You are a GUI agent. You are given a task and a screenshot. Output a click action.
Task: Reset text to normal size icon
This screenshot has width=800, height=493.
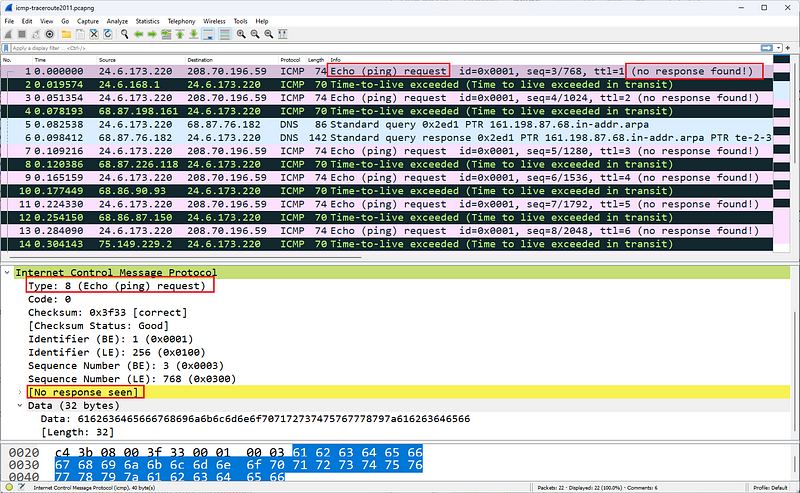[x=268, y=34]
